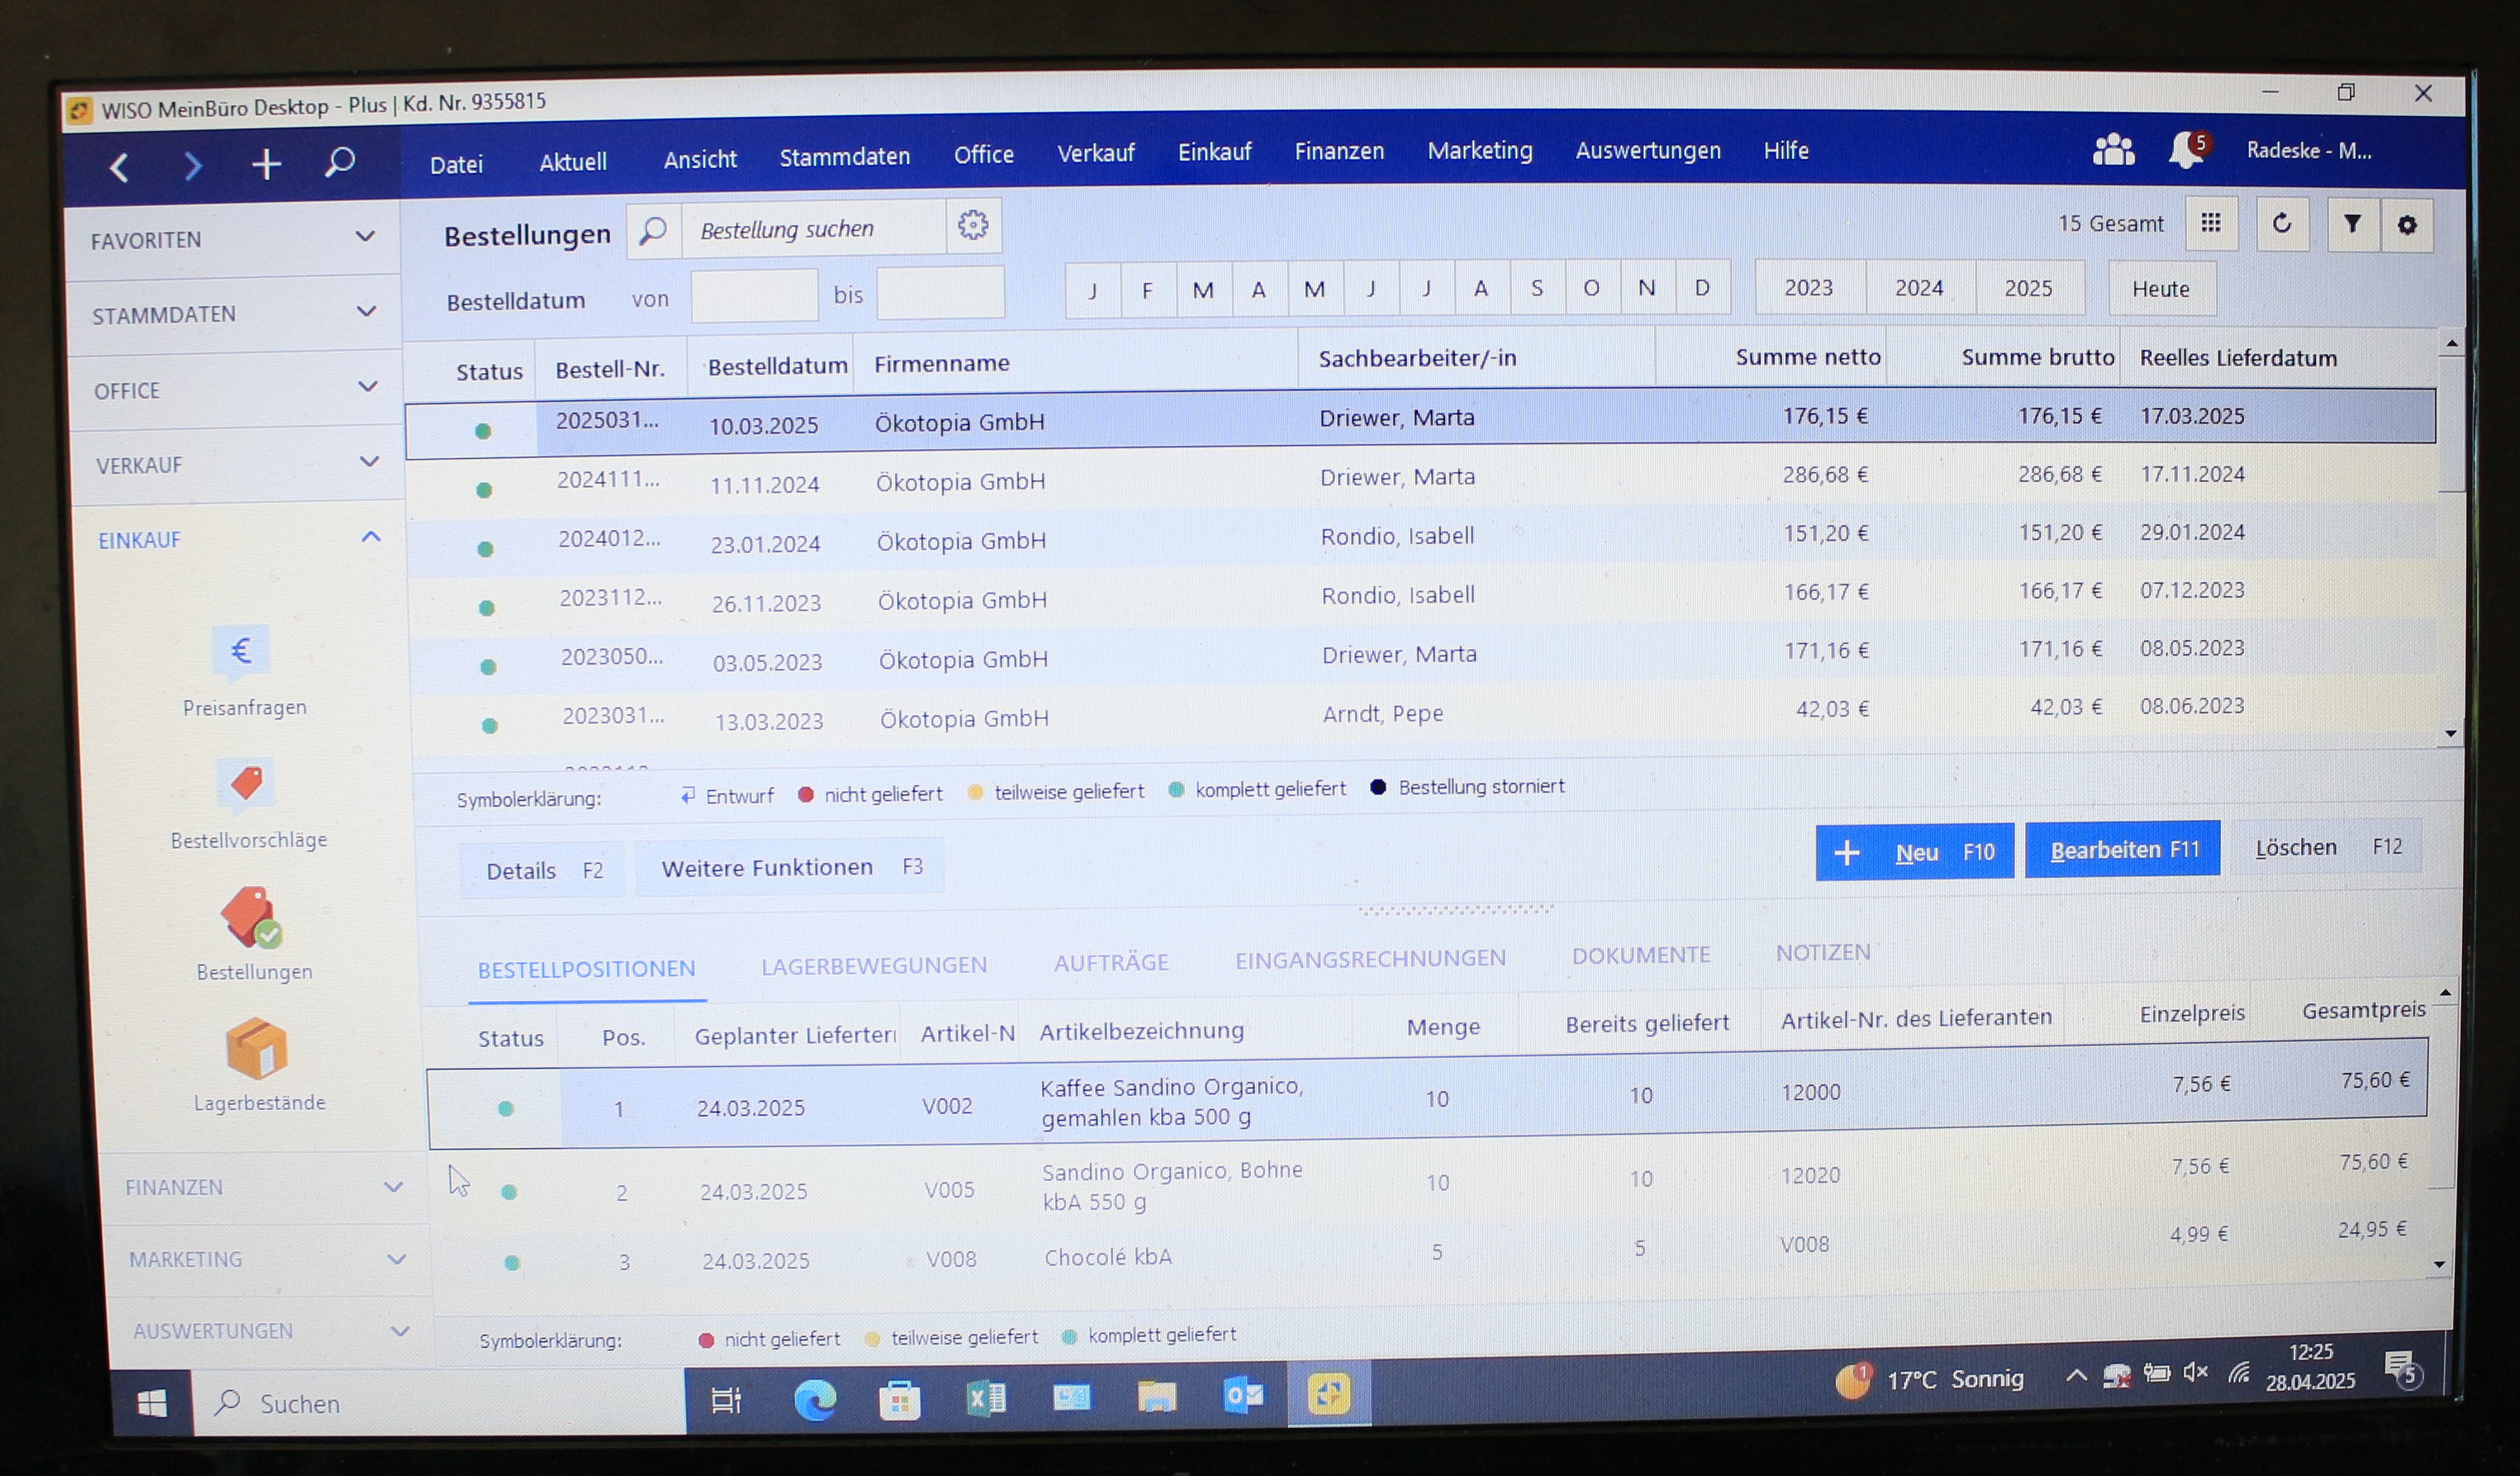Open Lagerbestände via its box icon
The height and width of the screenshot is (1476, 2520).
pos(256,1050)
